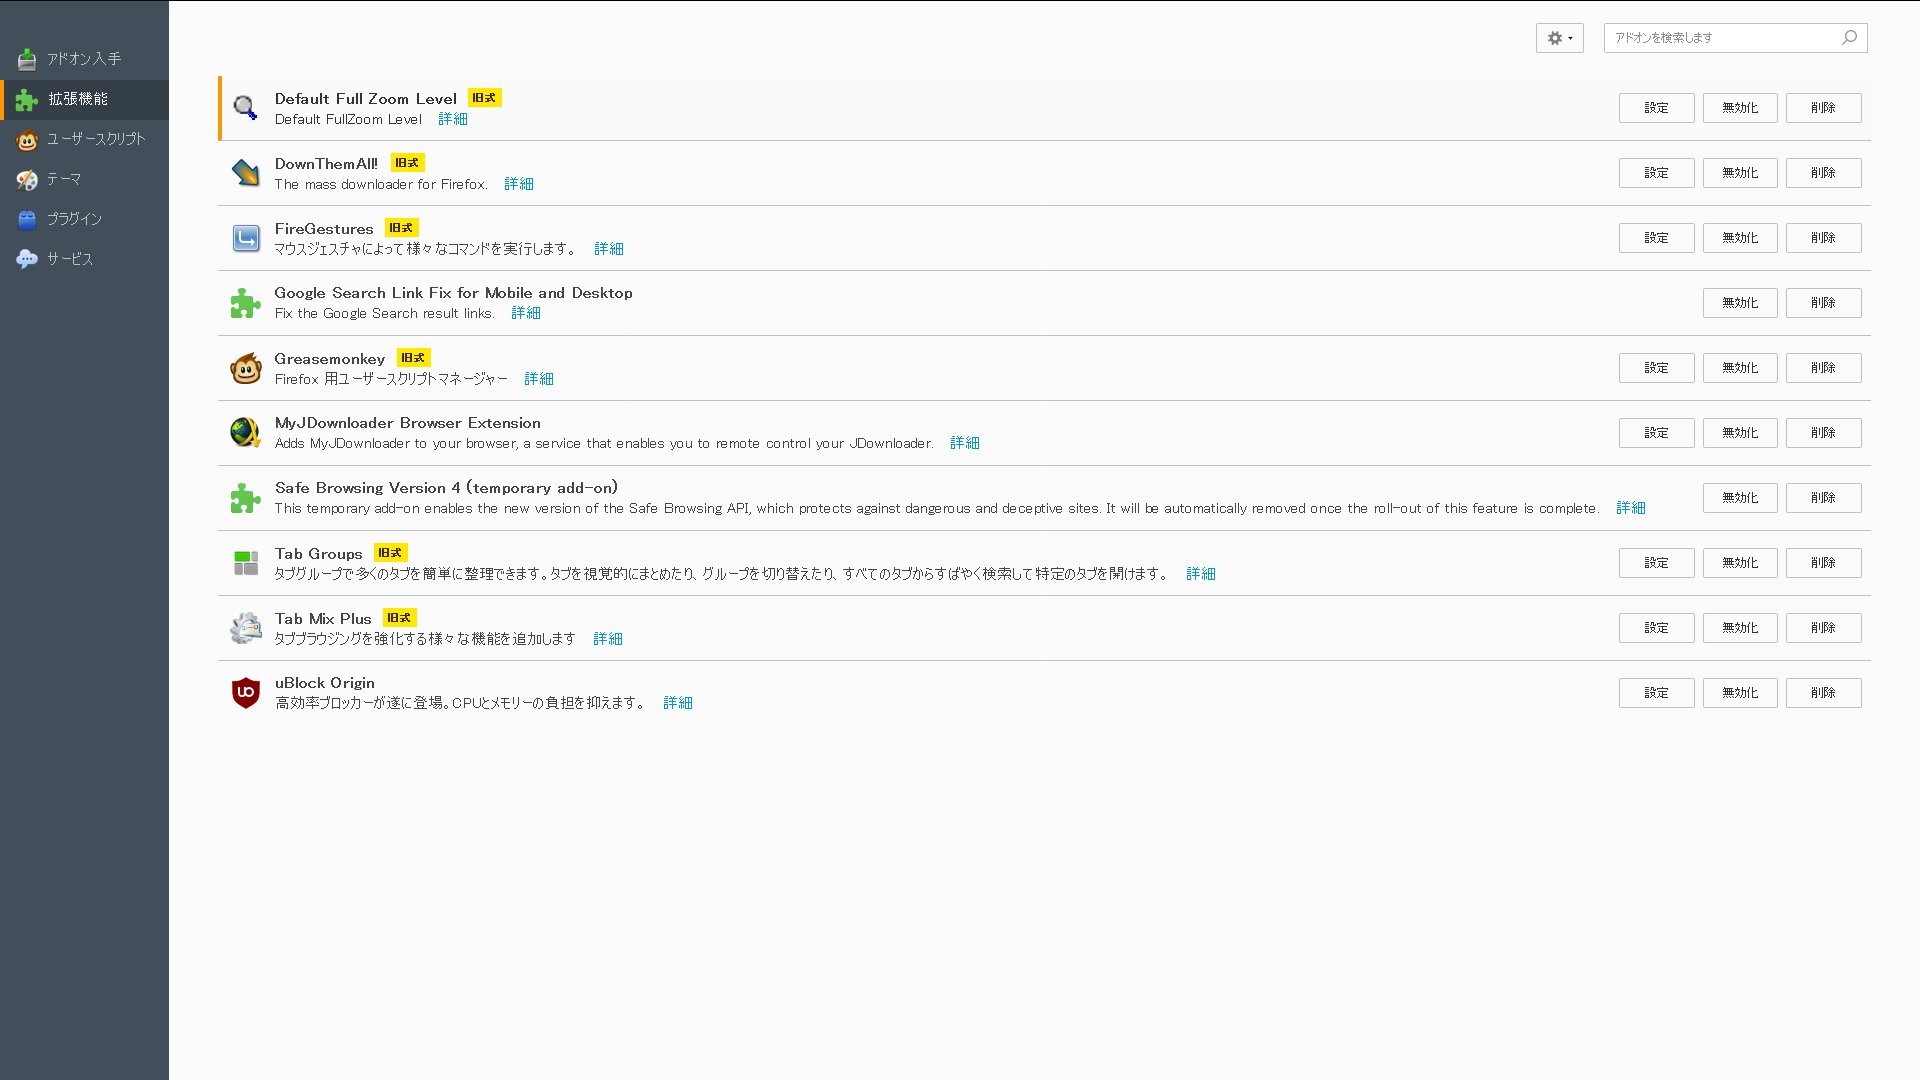
Task: Open 詳細 link for Default Full Zoom Level
Action: point(453,119)
